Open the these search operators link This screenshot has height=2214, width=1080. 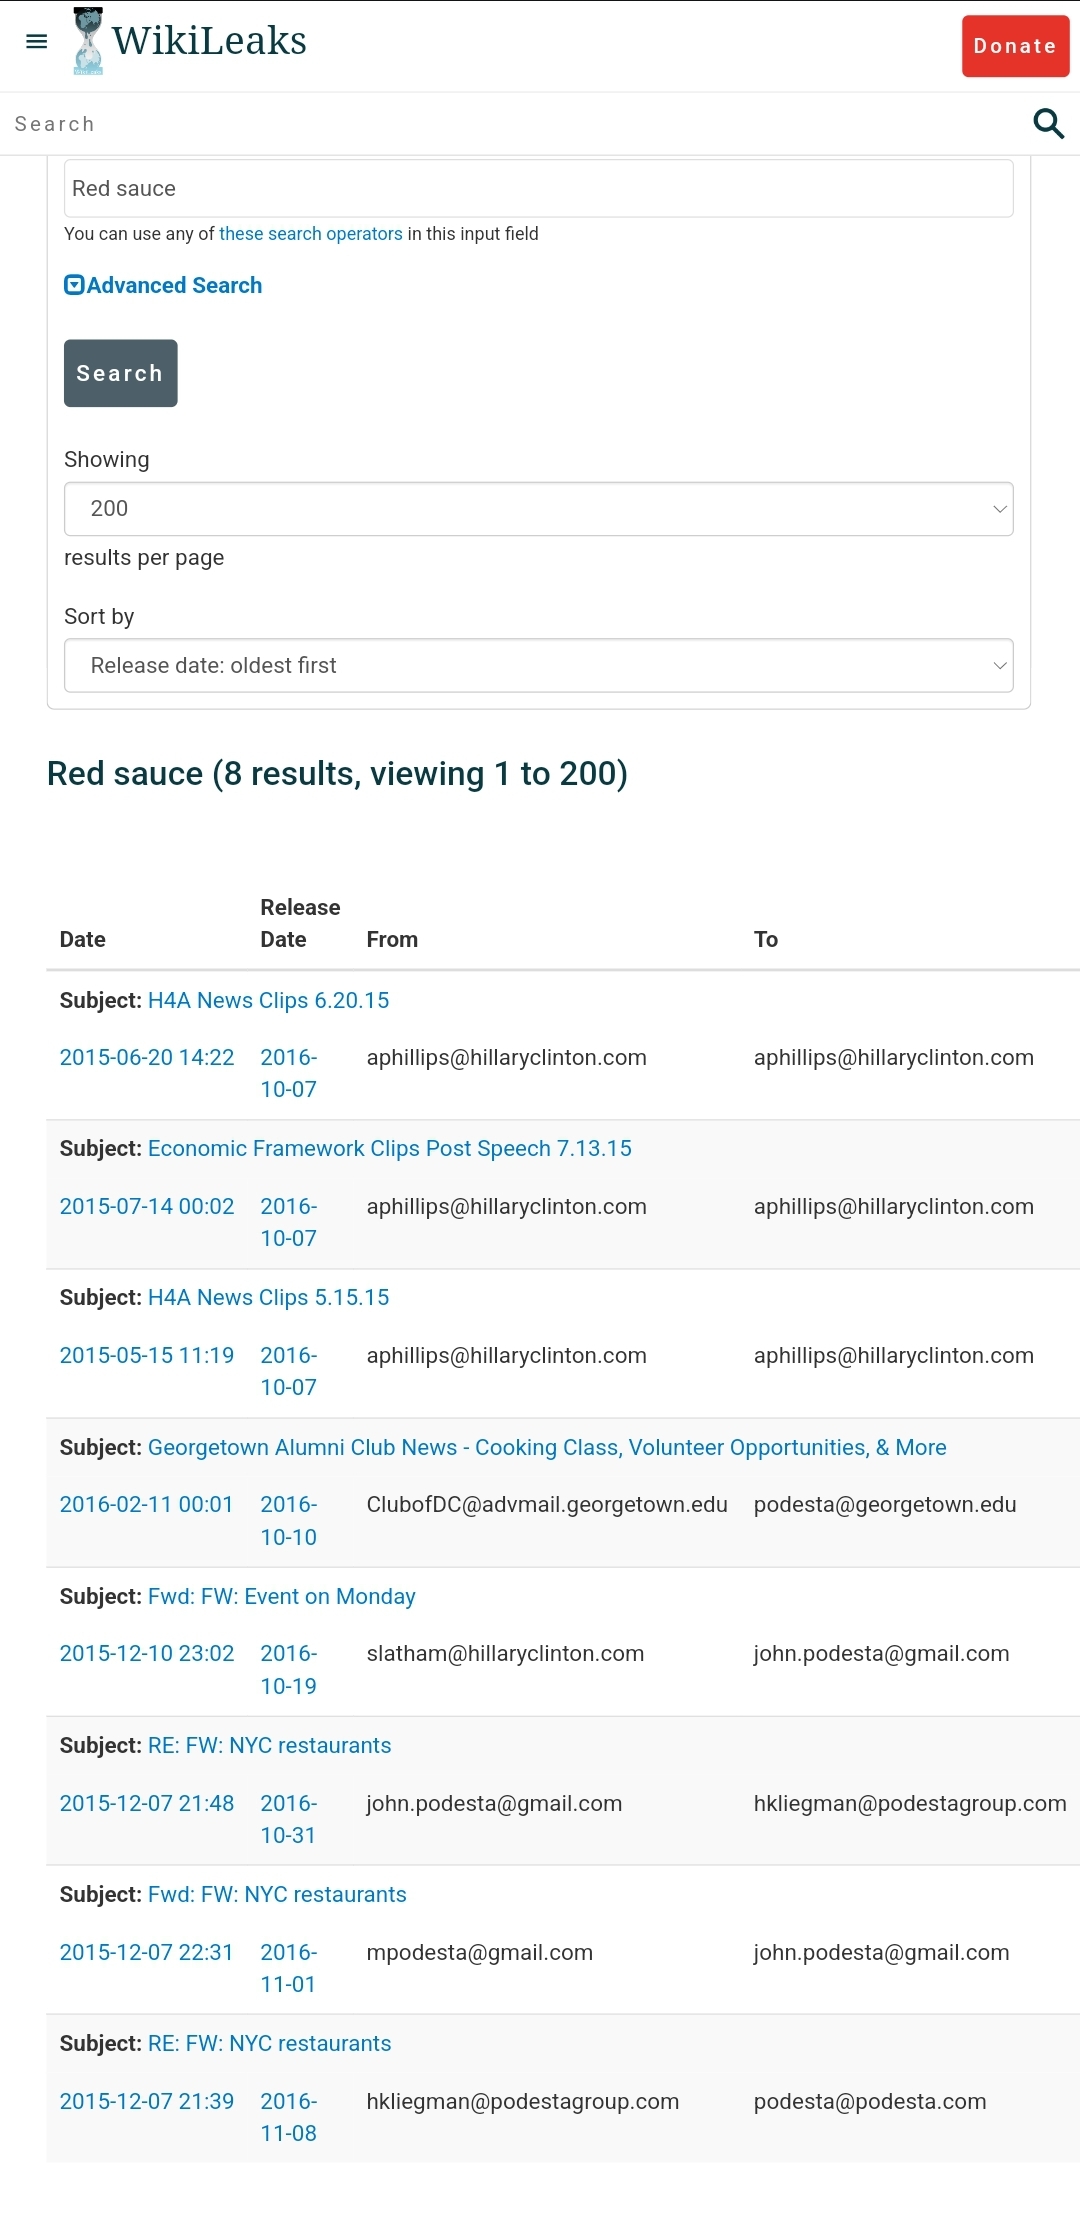click(311, 234)
